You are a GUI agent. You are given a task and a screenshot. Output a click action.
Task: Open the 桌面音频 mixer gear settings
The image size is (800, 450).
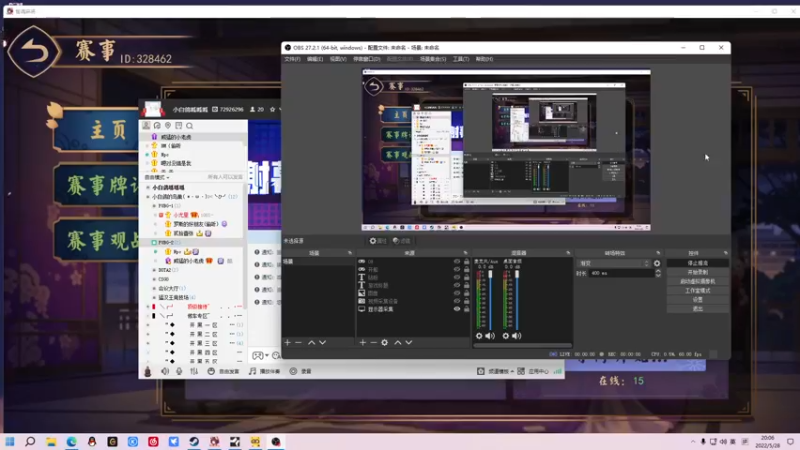click(x=506, y=336)
